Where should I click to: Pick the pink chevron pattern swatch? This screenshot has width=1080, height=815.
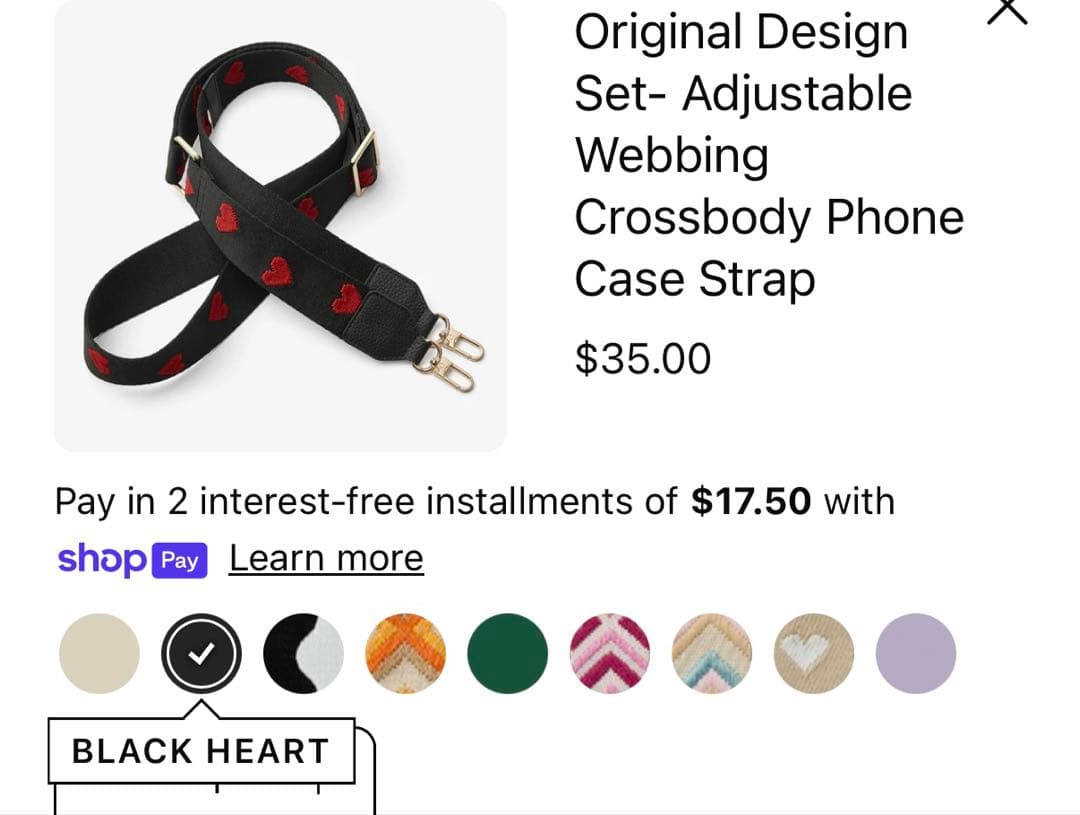(610, 653)
